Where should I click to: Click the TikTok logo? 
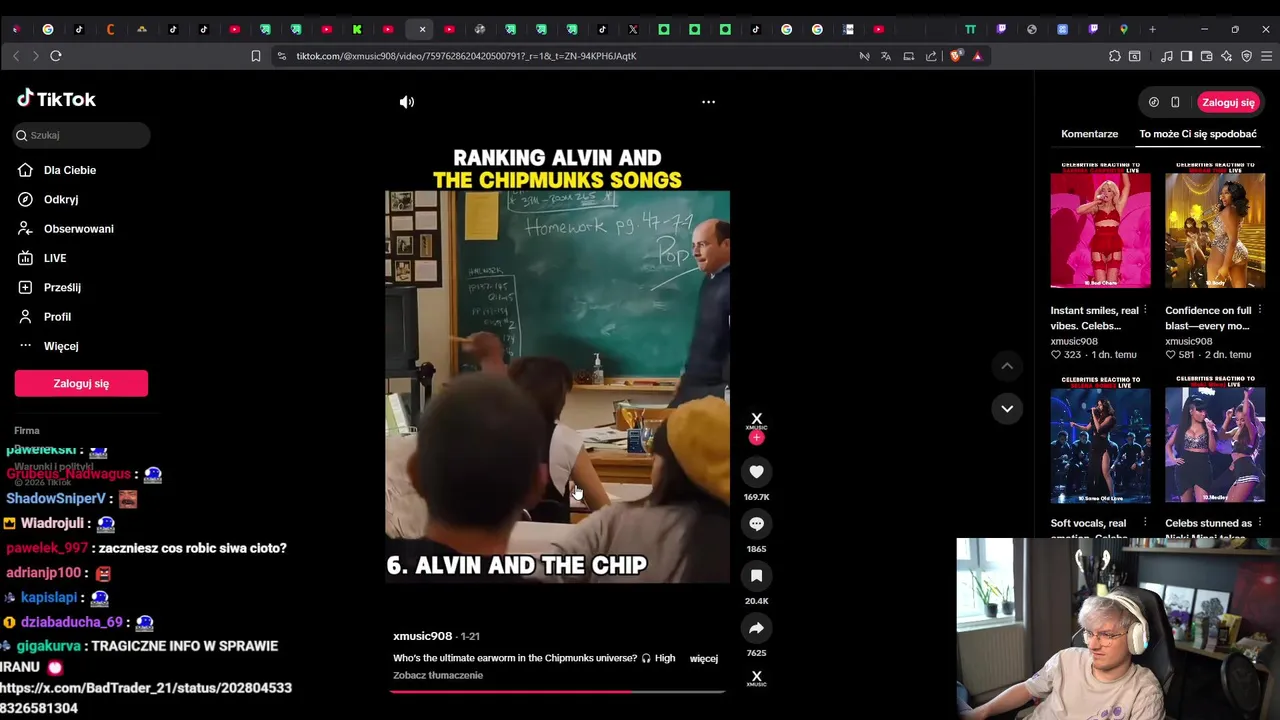pyautogui.click(x=56, y=99)
